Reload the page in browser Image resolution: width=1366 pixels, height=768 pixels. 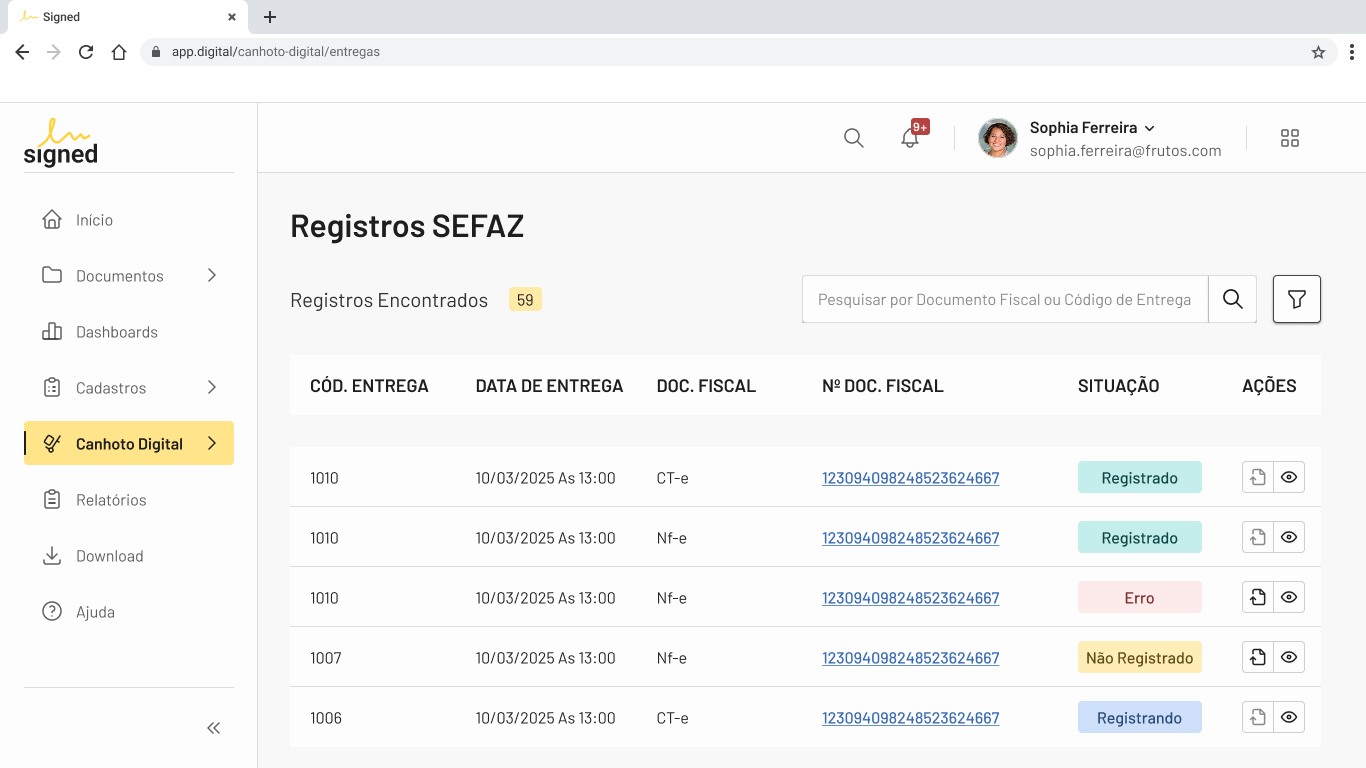coord(86,52)
